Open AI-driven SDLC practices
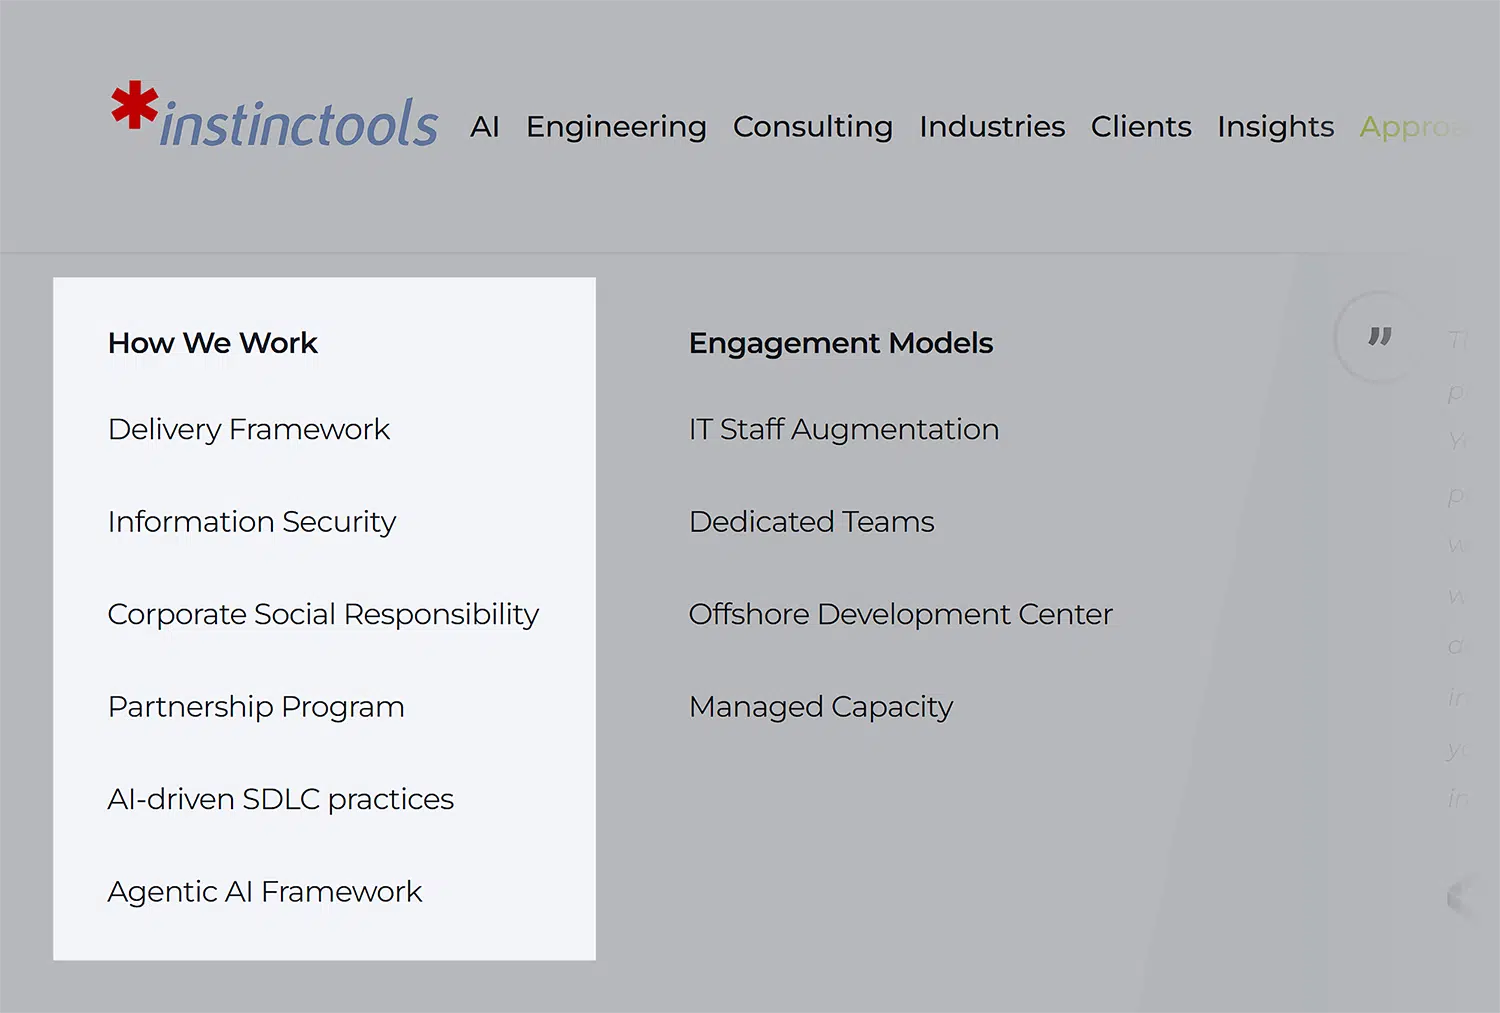The width and height of the screenshot is (1500, 1013). (281, 799)
